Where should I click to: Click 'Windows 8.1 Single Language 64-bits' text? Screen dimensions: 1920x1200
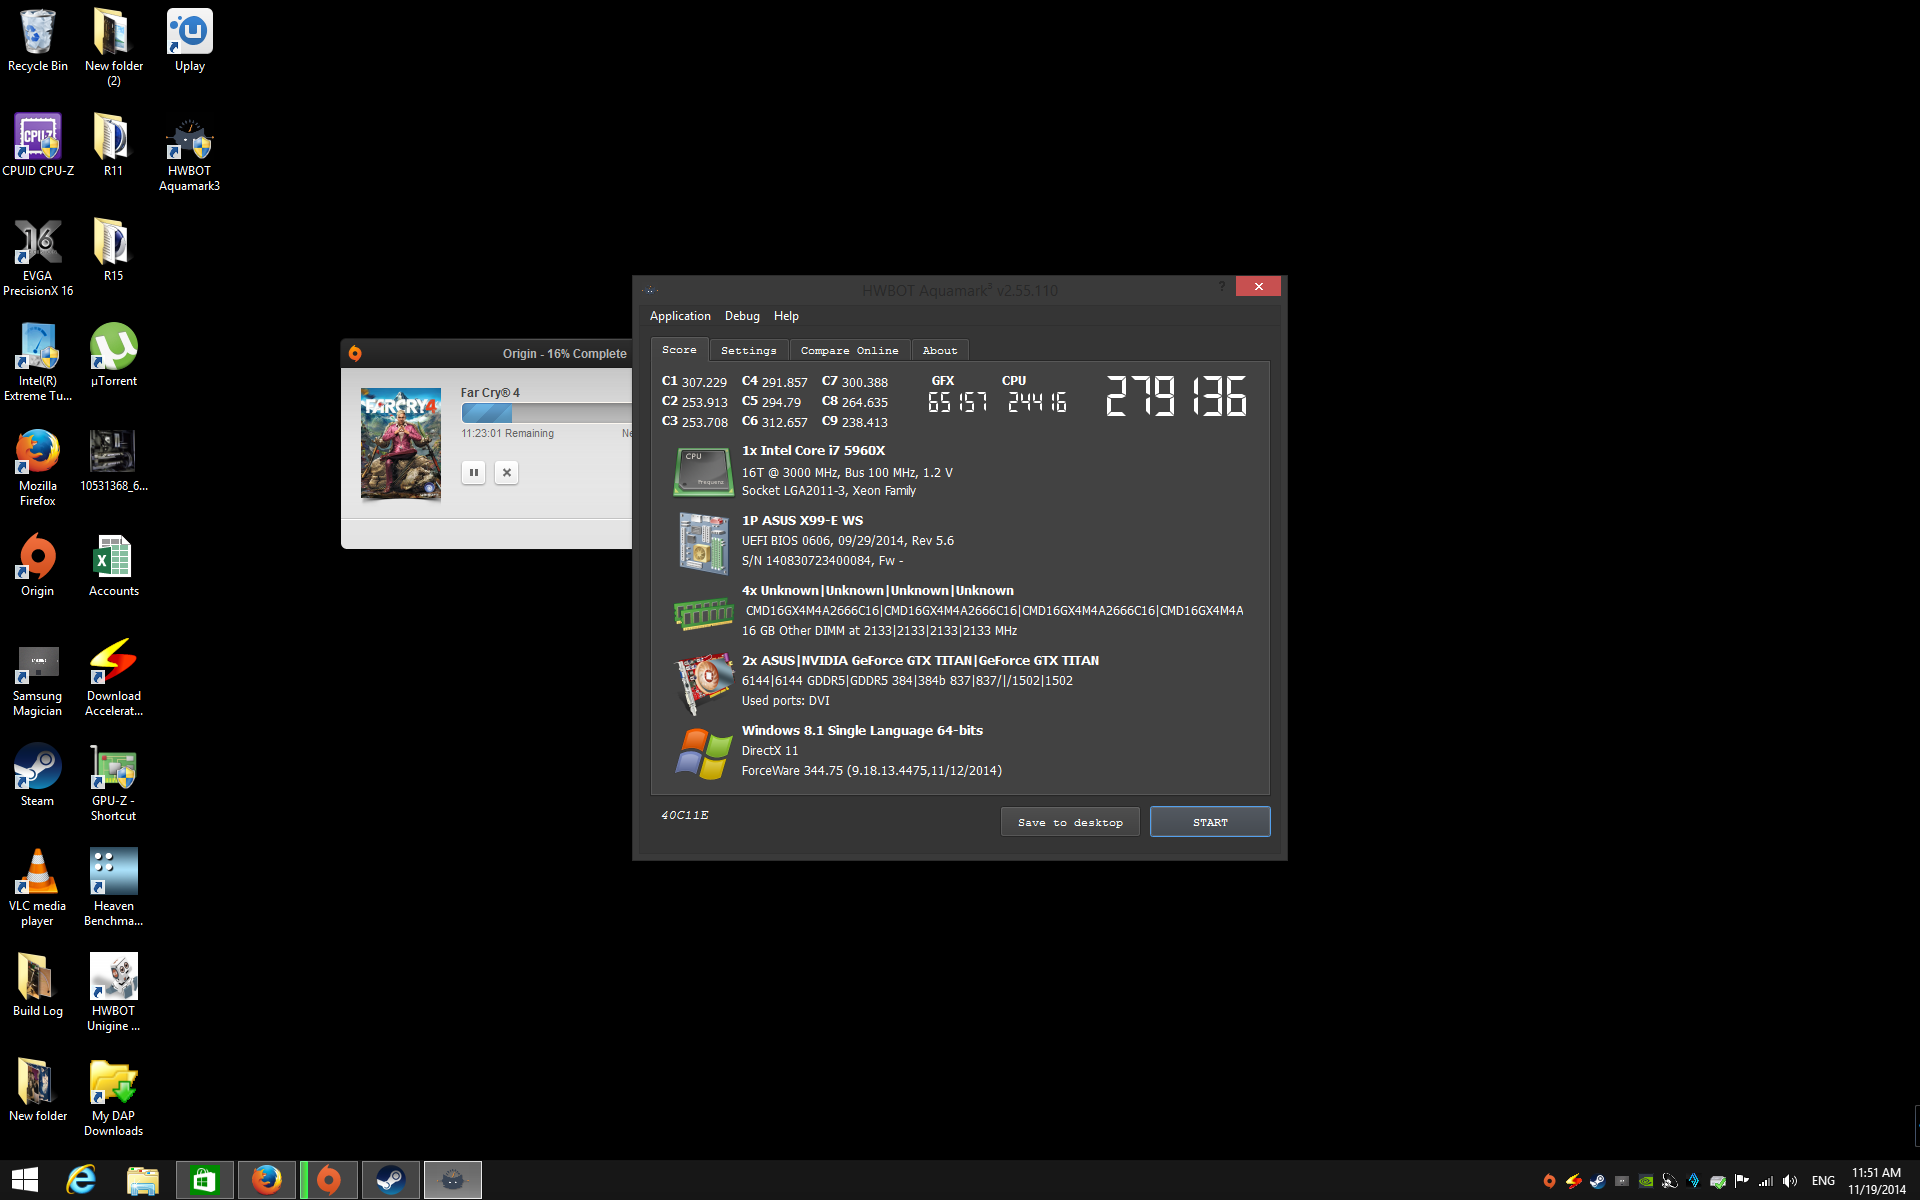[862, 731]
